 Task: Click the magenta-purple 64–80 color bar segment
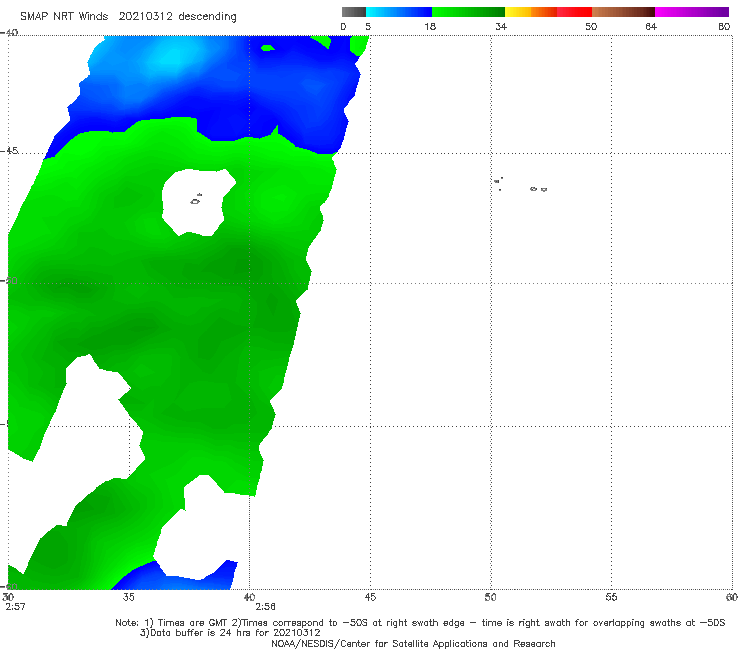tap(692, 12)
